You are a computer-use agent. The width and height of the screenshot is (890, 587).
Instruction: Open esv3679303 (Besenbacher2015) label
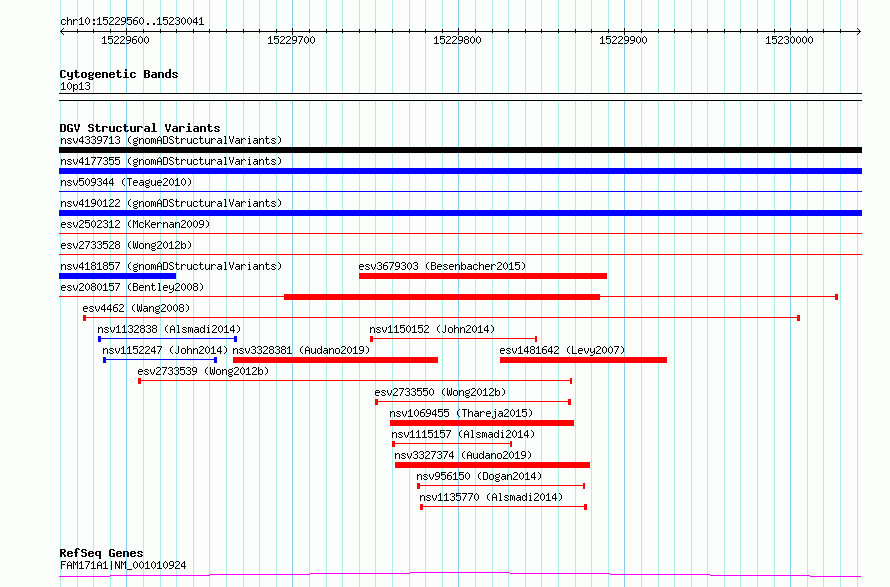[x=442, y=266]
